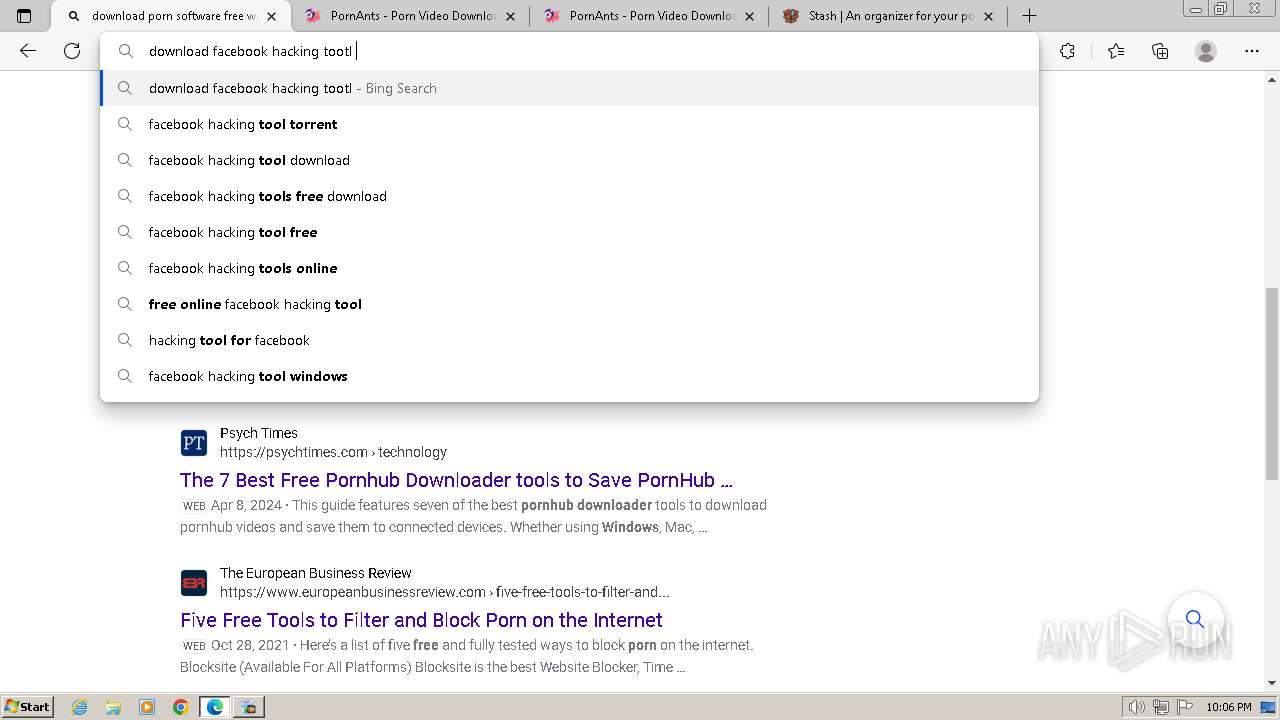Open the Extensions puzzle icon
The image size is (1280, 720).
(x=1068, y=51)
